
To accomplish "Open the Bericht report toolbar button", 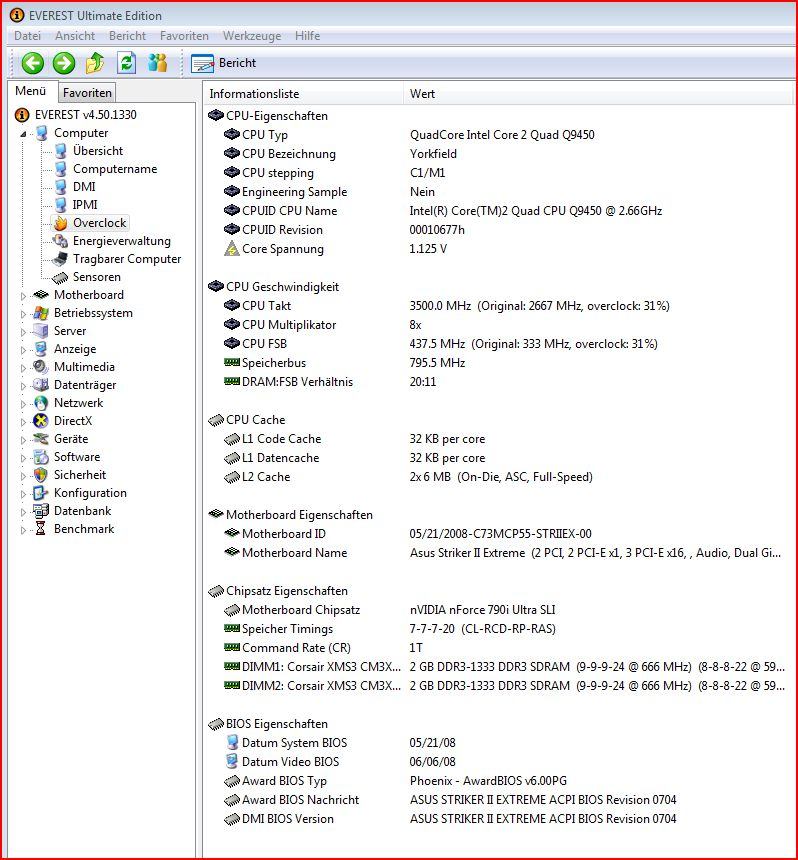I will 224,63.
